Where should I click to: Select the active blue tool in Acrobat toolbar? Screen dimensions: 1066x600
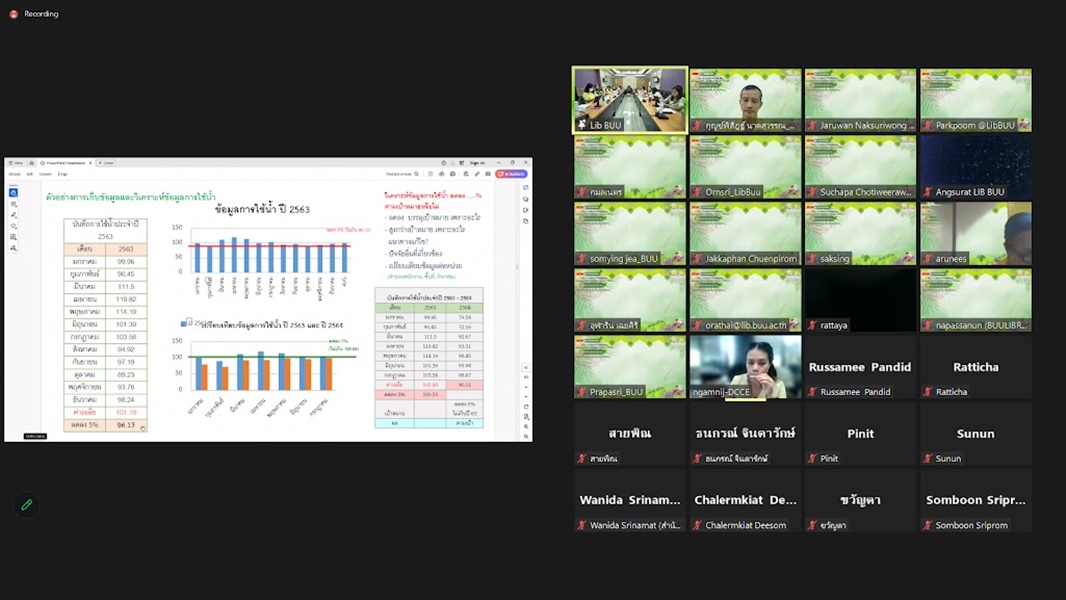click(x=13, y=192)
